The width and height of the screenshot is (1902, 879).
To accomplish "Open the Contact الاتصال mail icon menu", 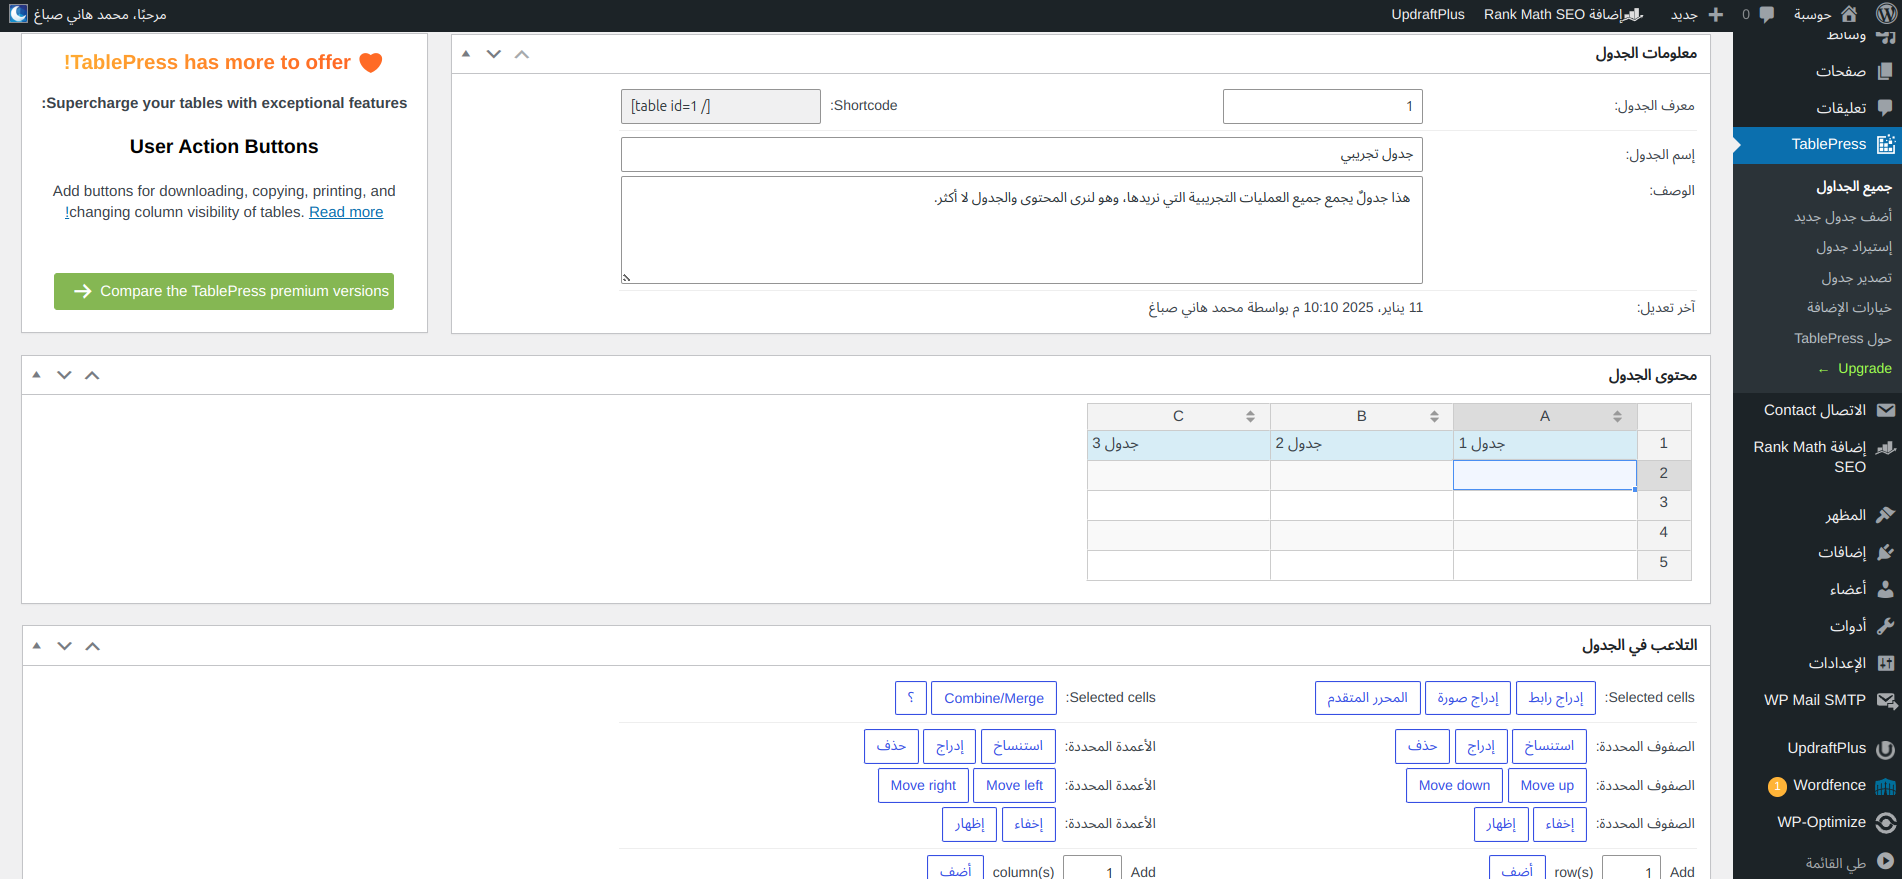I will (1885, 410).
